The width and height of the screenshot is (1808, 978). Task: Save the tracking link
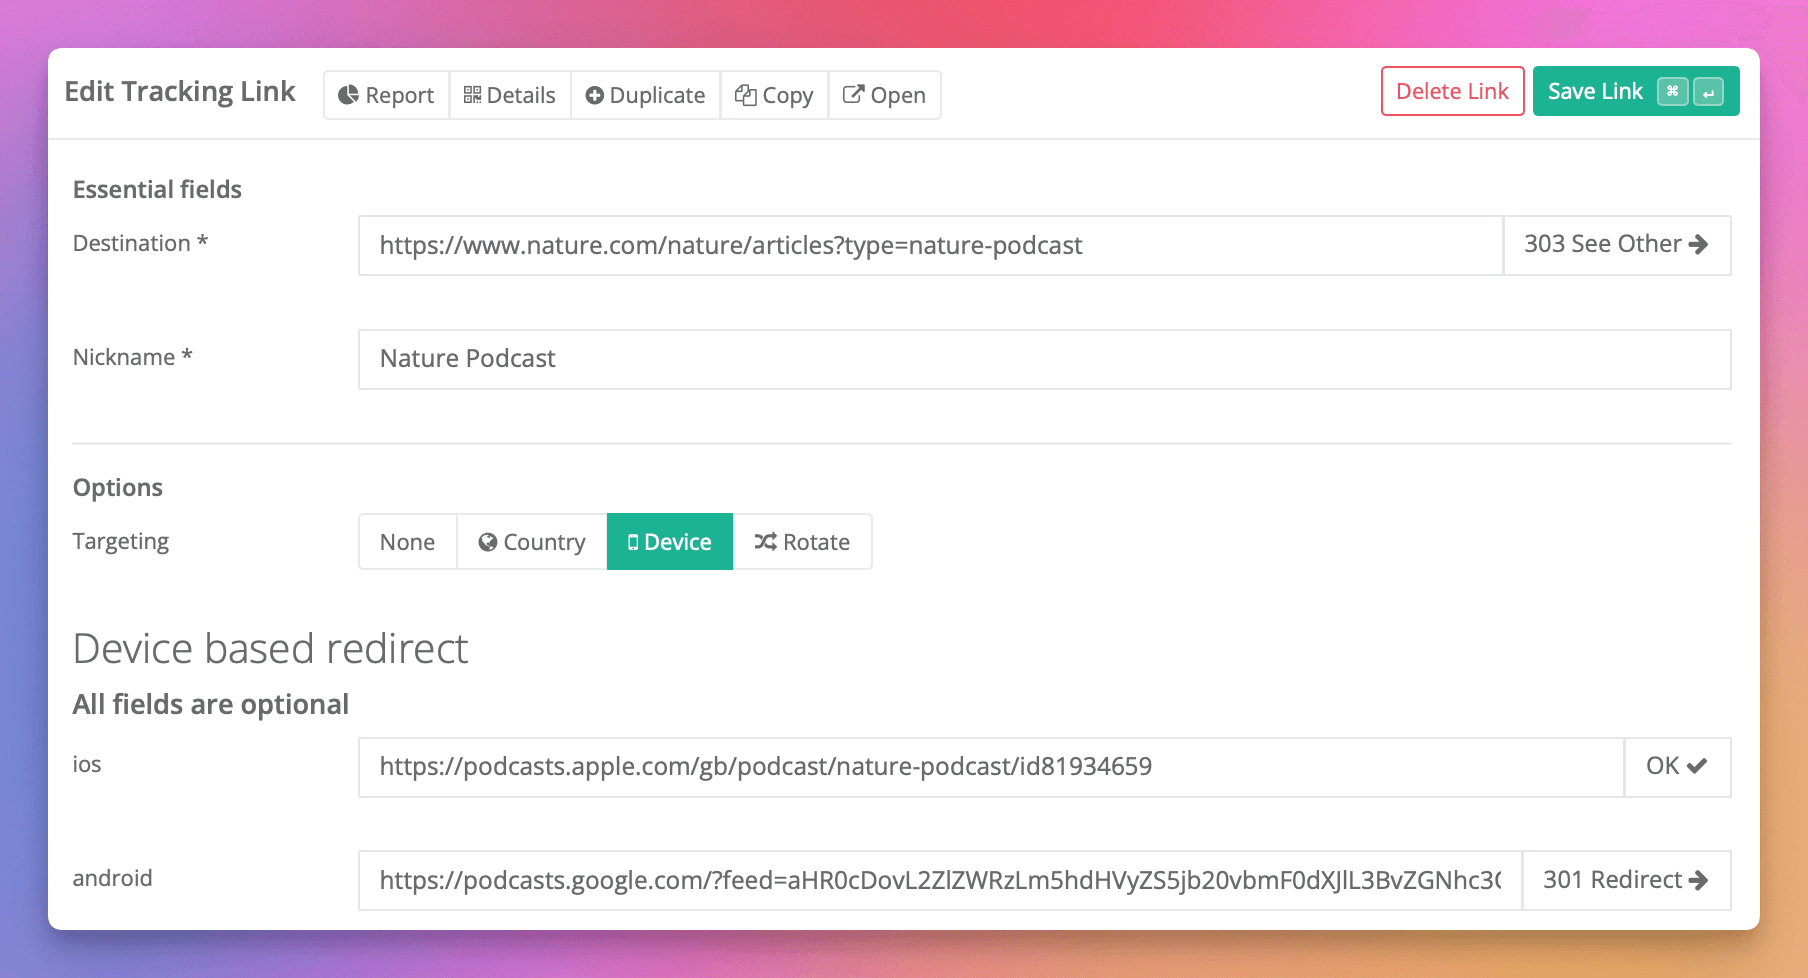[1595, 91]
